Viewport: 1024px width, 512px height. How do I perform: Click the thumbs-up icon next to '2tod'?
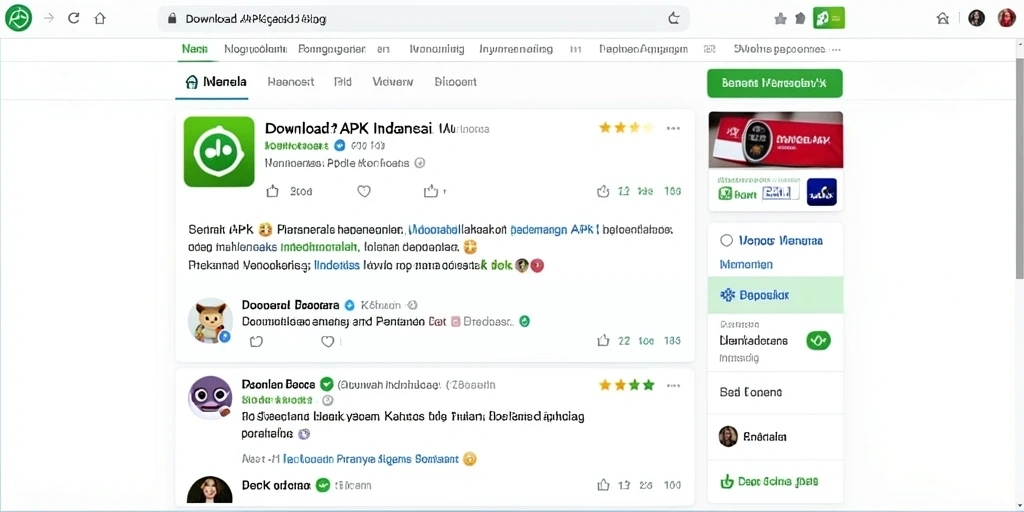coord(272,191)
